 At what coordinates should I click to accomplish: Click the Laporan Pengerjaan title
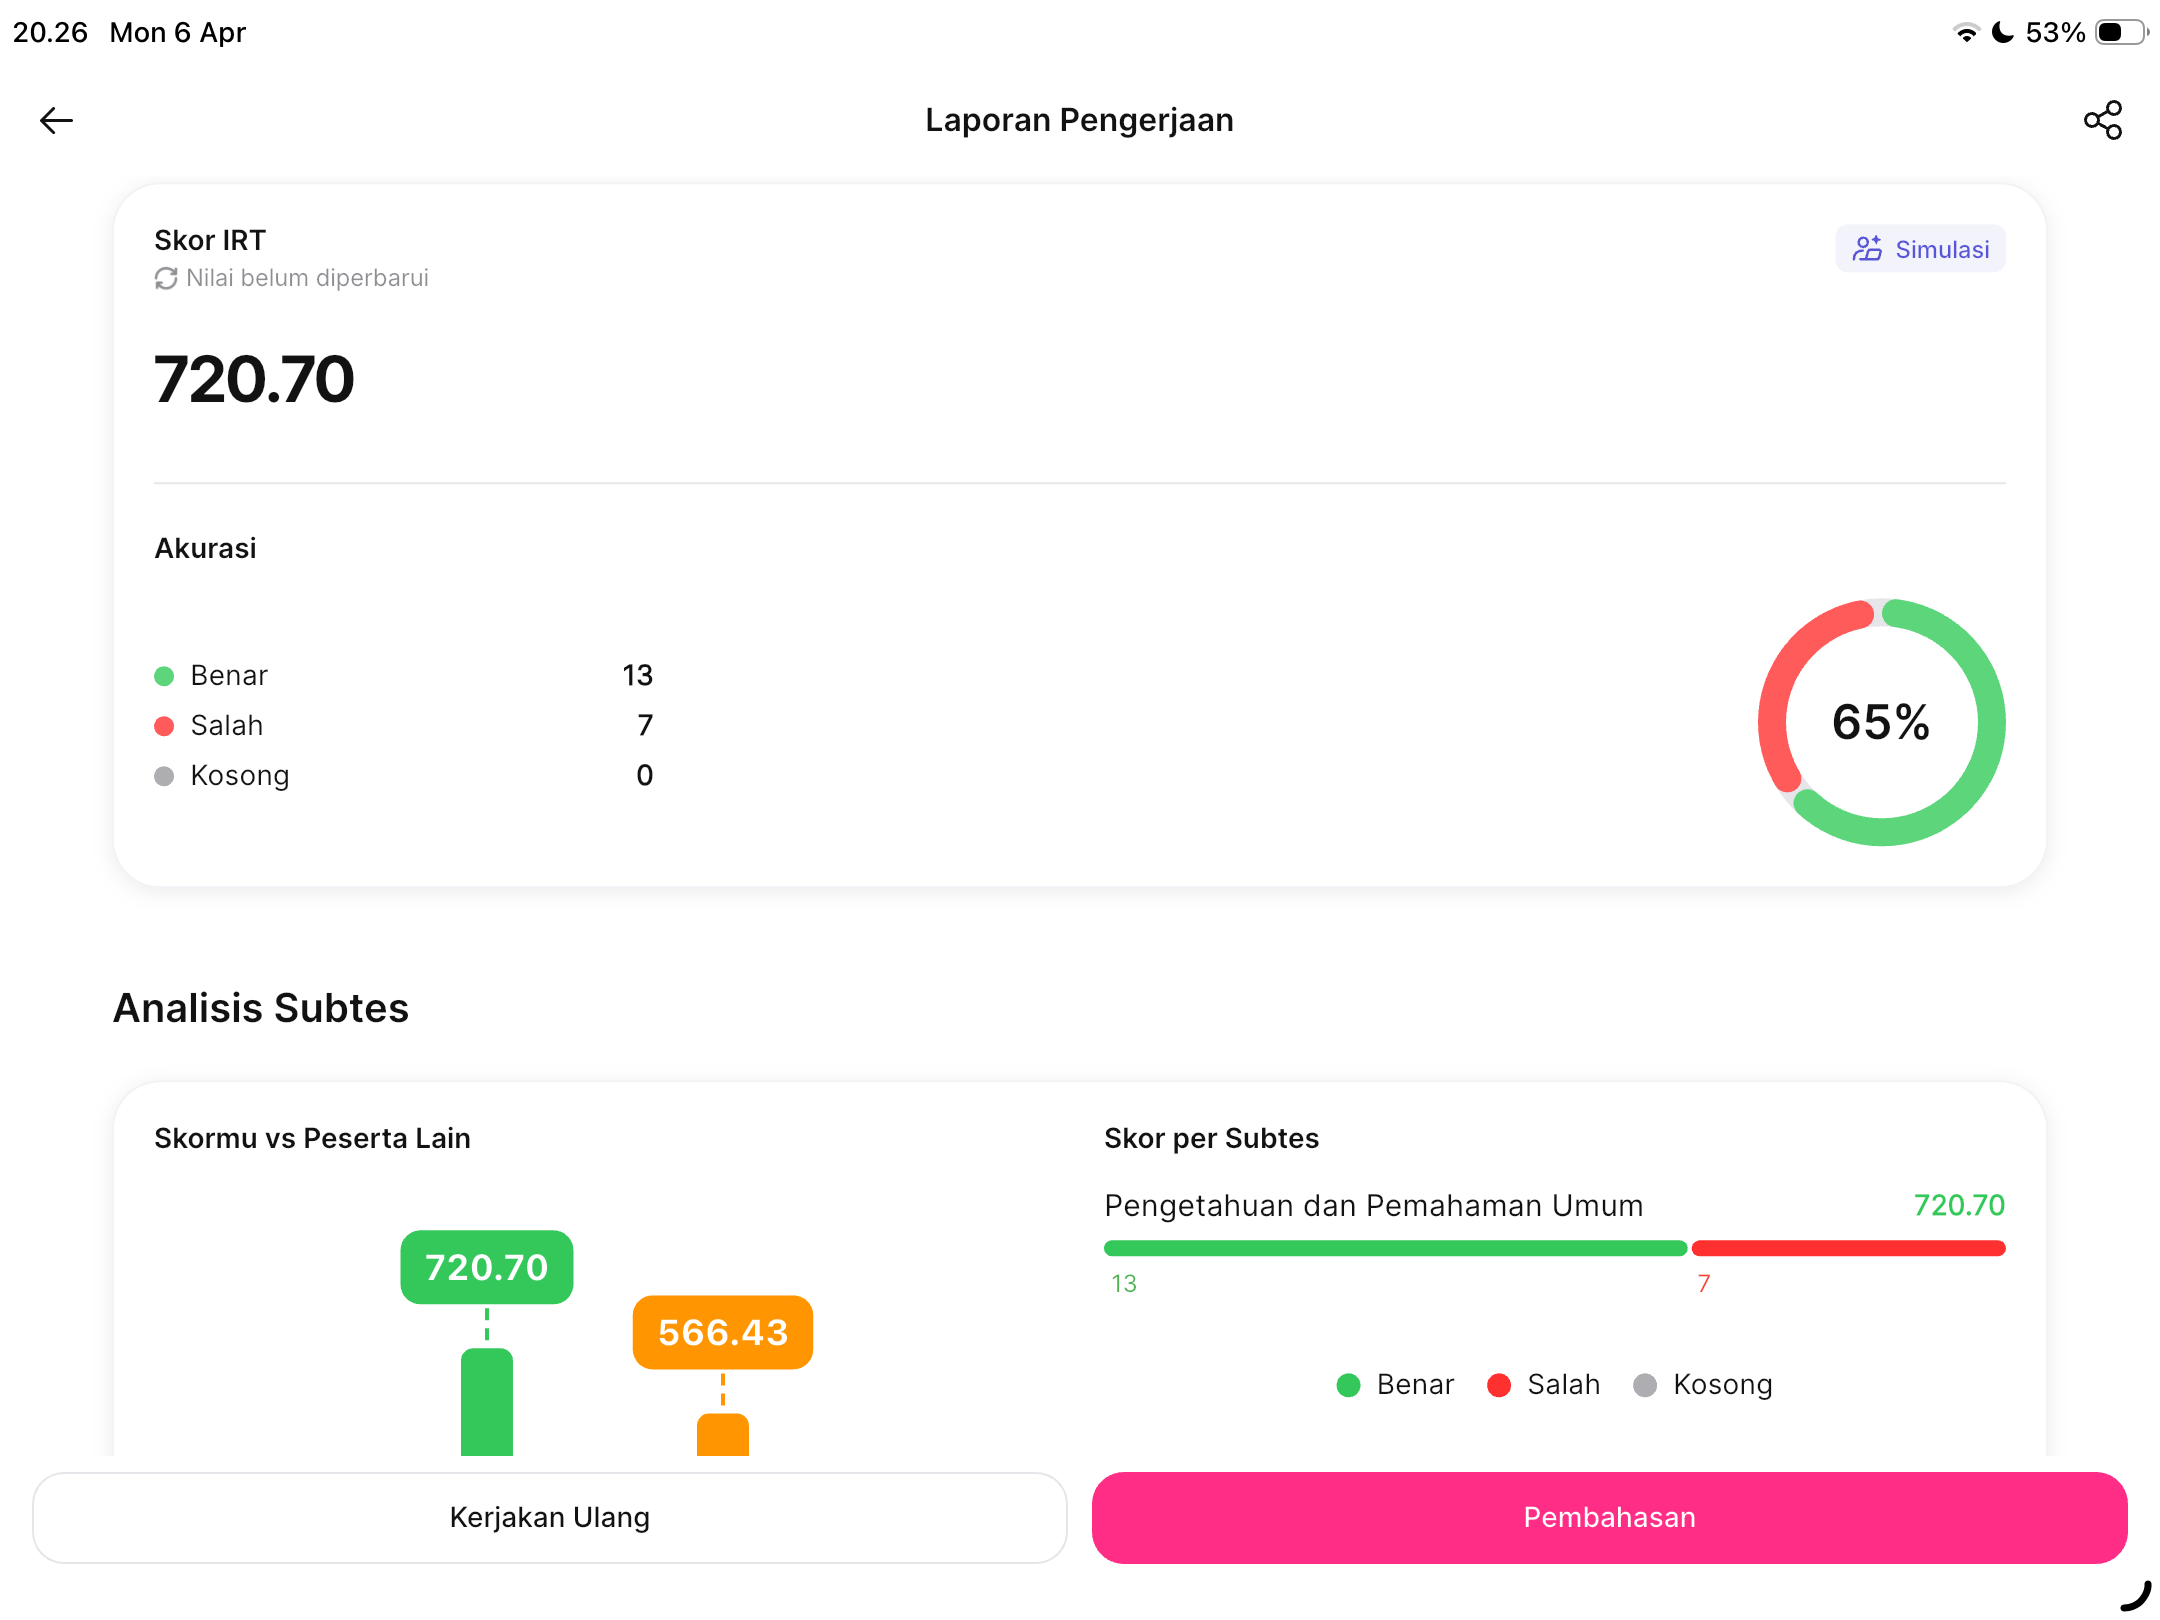coord(1079,120)
